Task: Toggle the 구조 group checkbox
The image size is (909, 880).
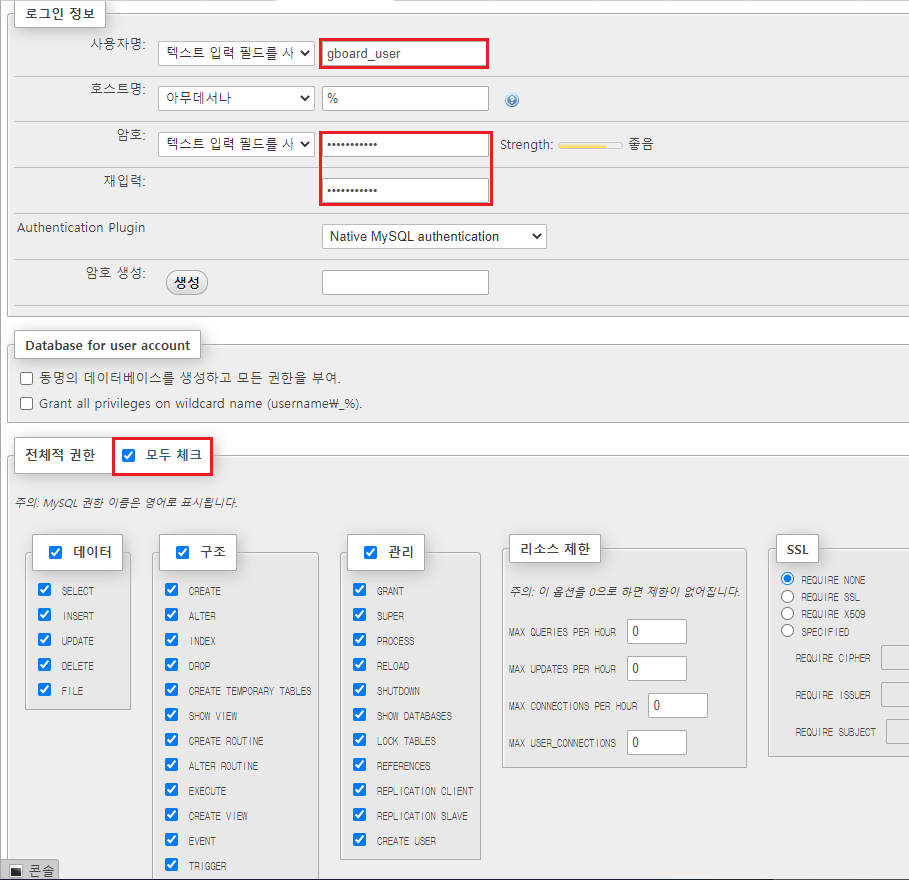Action: coord(183,552)
